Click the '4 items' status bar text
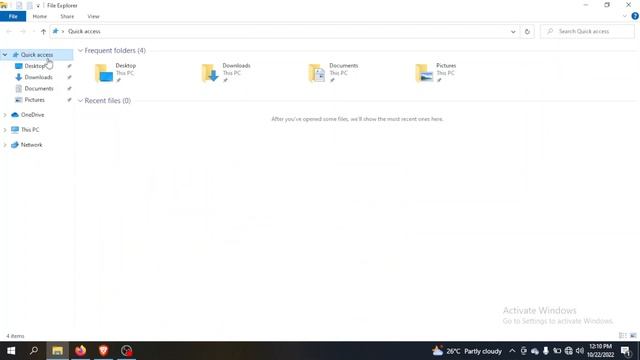 point(15,336)
